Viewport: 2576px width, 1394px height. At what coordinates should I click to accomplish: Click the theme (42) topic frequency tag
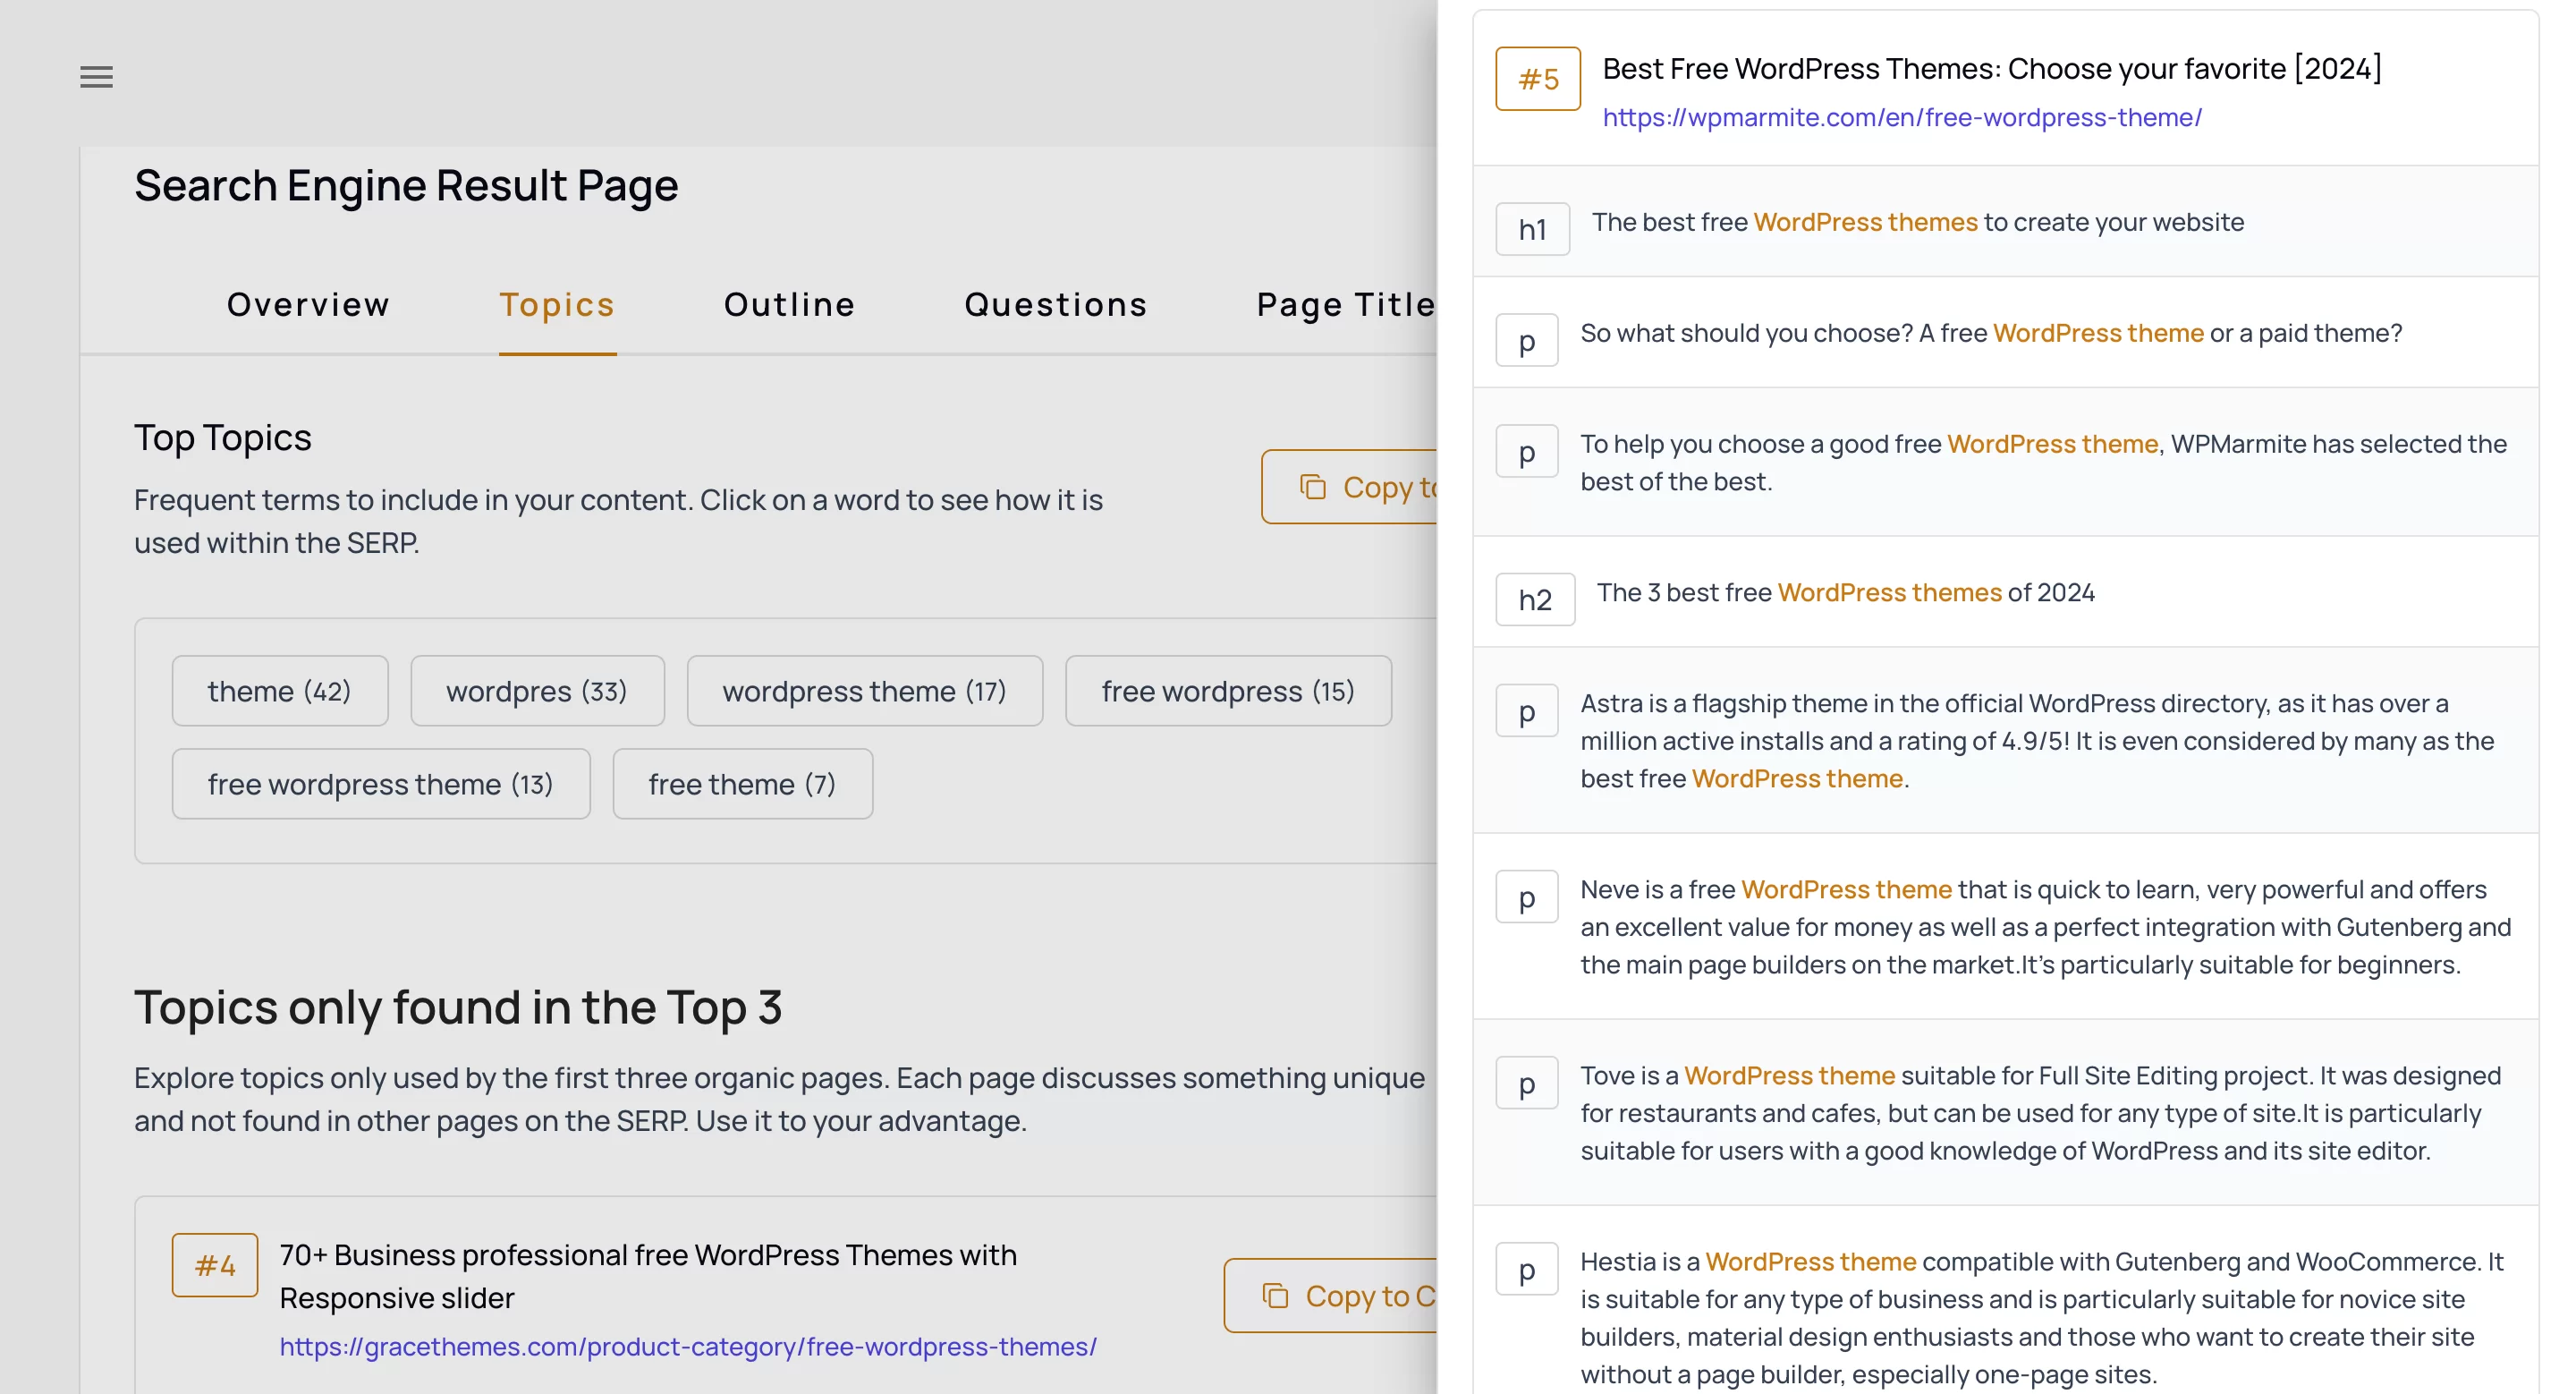point(278,690)
